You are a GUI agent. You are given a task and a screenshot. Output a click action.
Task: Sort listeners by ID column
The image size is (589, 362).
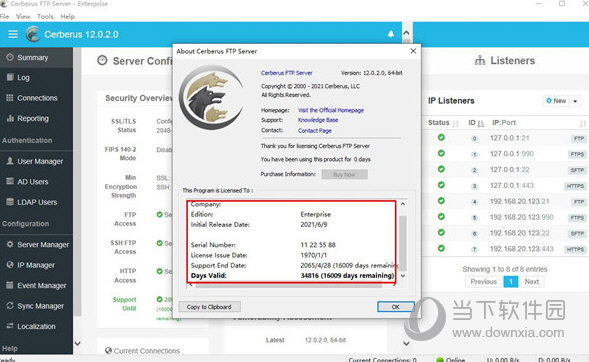coord(476,123)
